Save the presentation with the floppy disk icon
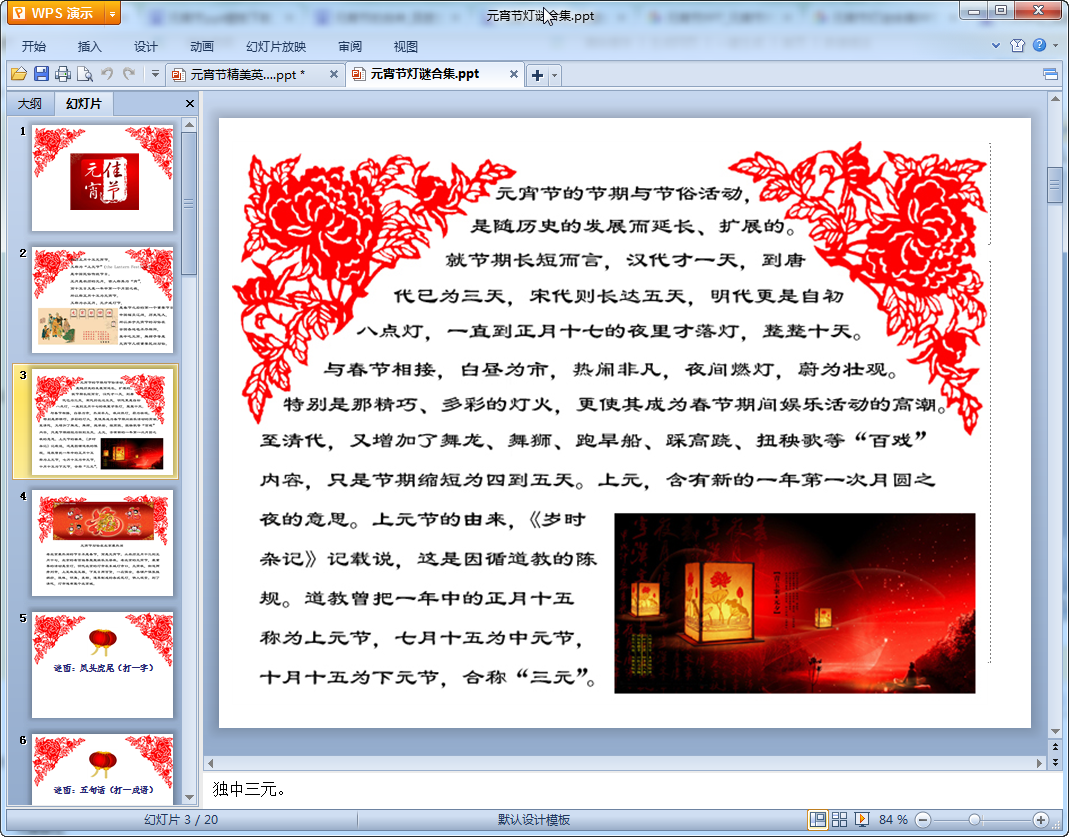Screen dimensions: 1069x837 click(x=41, y=74)
